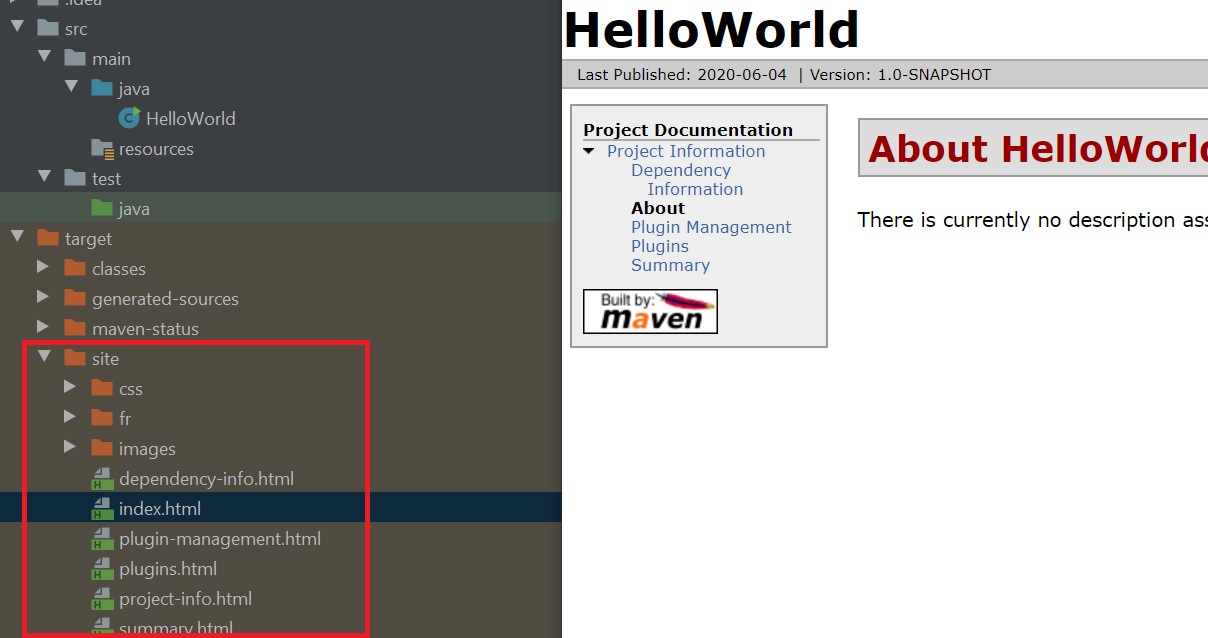Select project-info.html file in tree

185,599
